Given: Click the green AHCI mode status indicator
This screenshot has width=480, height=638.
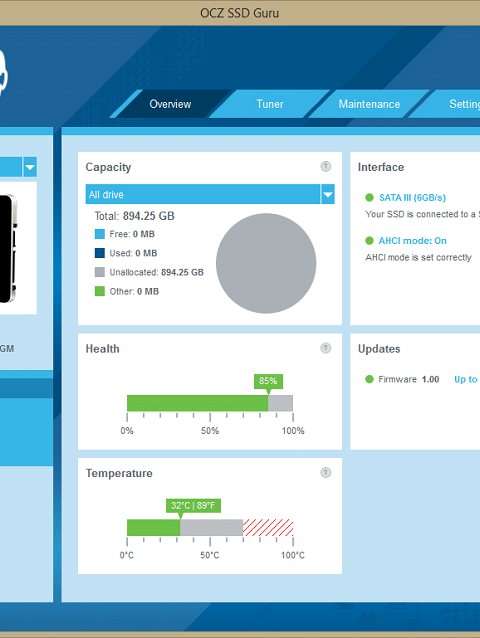Looking at the screenshot, I should pyautogui.click(x=369, y=240).
